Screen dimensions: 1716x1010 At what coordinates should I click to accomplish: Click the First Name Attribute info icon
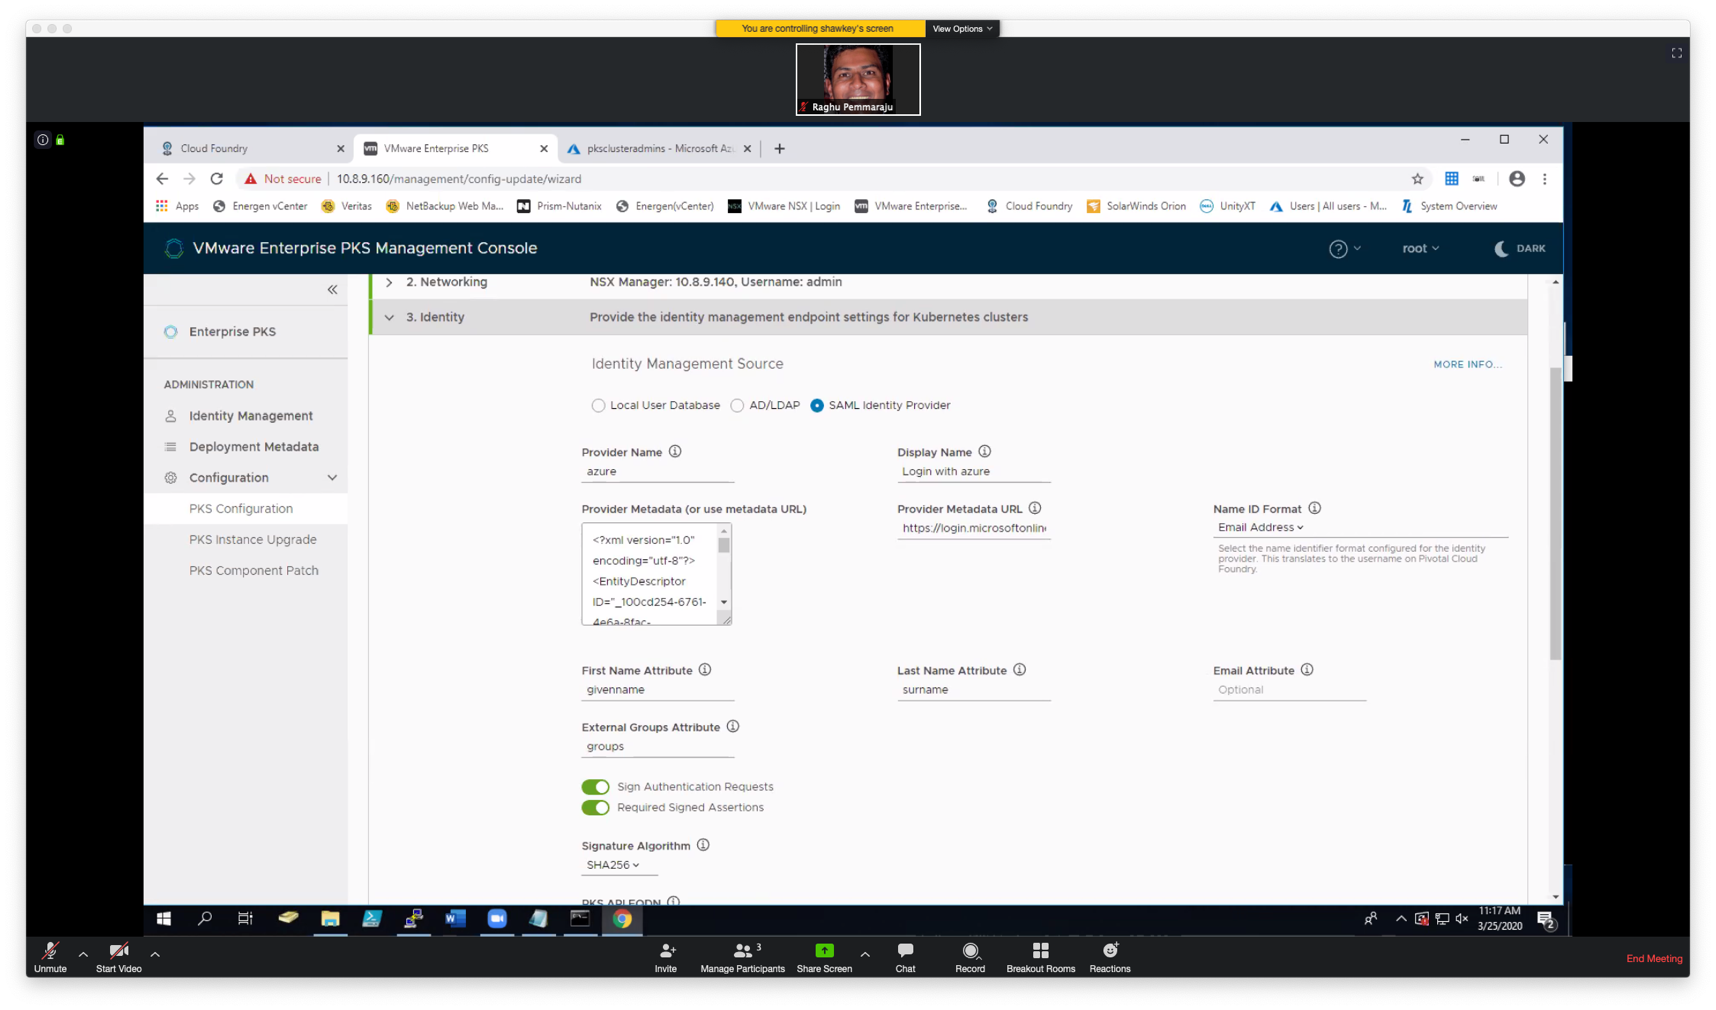705,670
